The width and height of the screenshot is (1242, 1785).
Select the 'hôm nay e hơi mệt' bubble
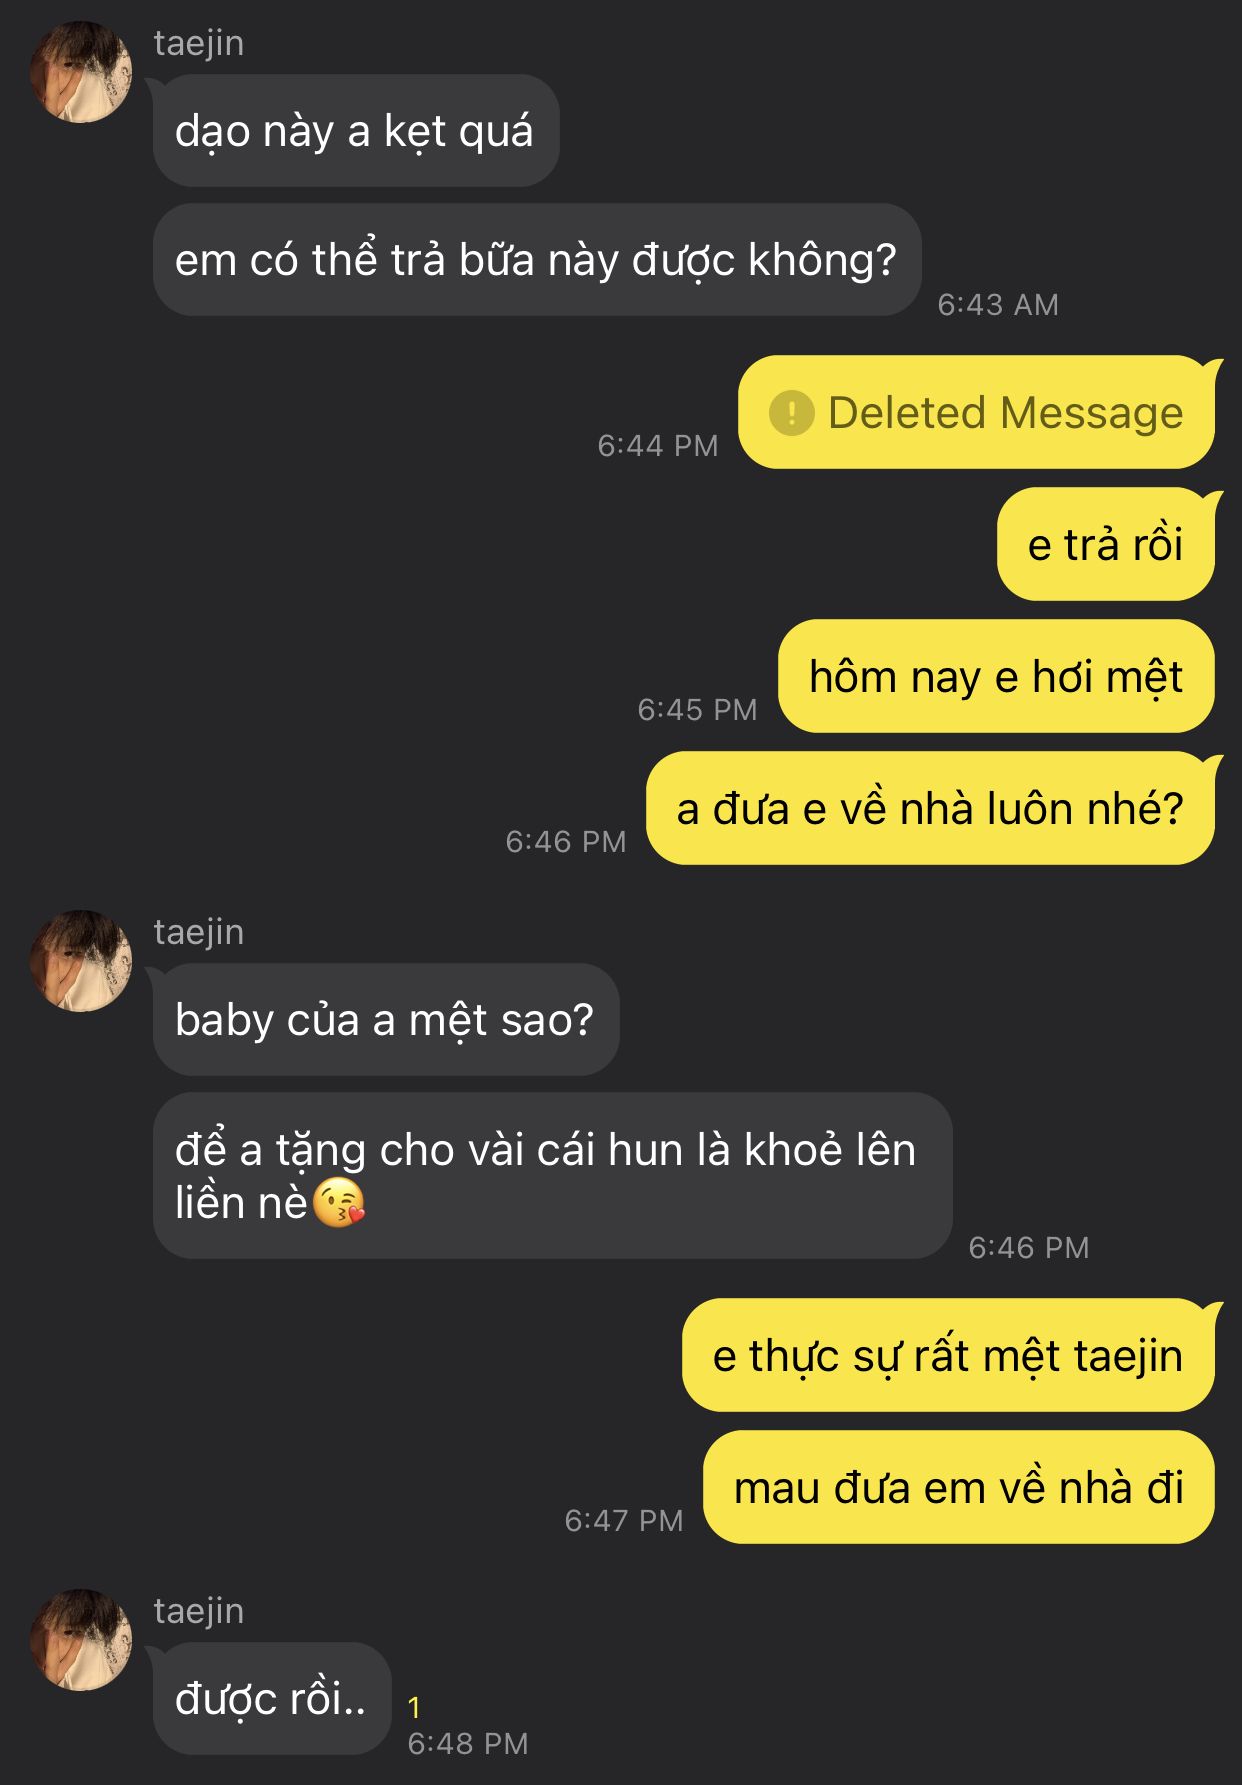tap(996, 676)
